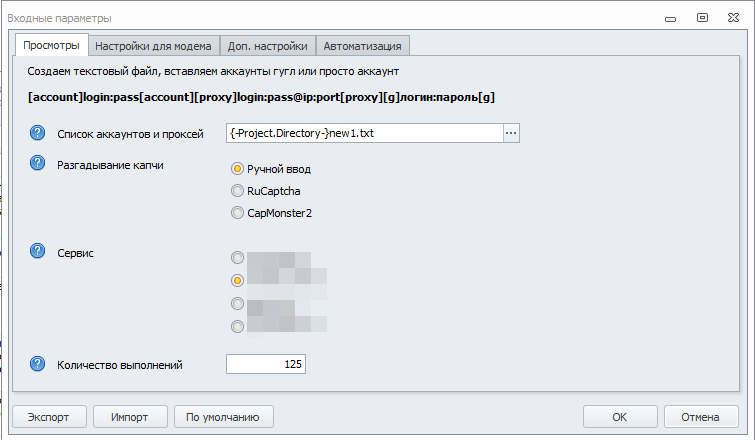Click help icon beside Количество выполнений
Screen dimensions: 755x440
(x=39, y=364)
